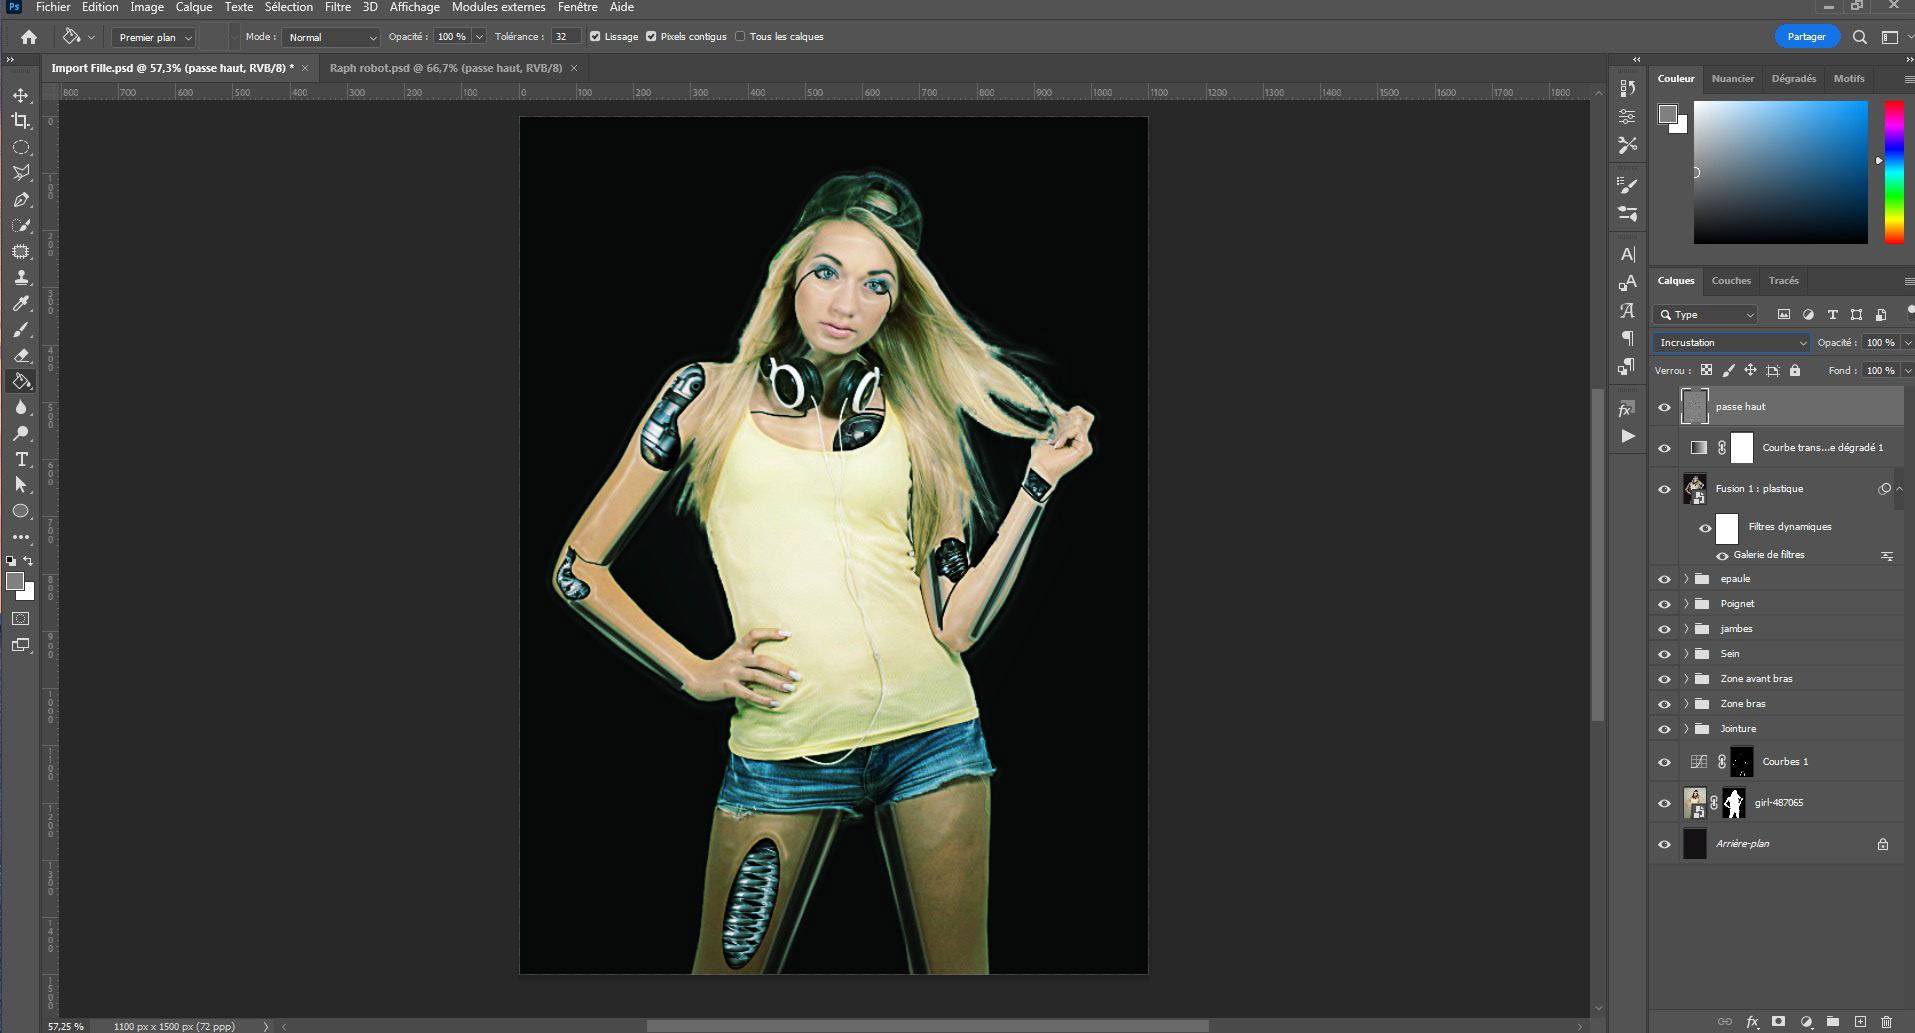The width and height of the screenshot is (1915, 1033).
Task: Pick the Blur drop tool
Action: click(21, 407)
